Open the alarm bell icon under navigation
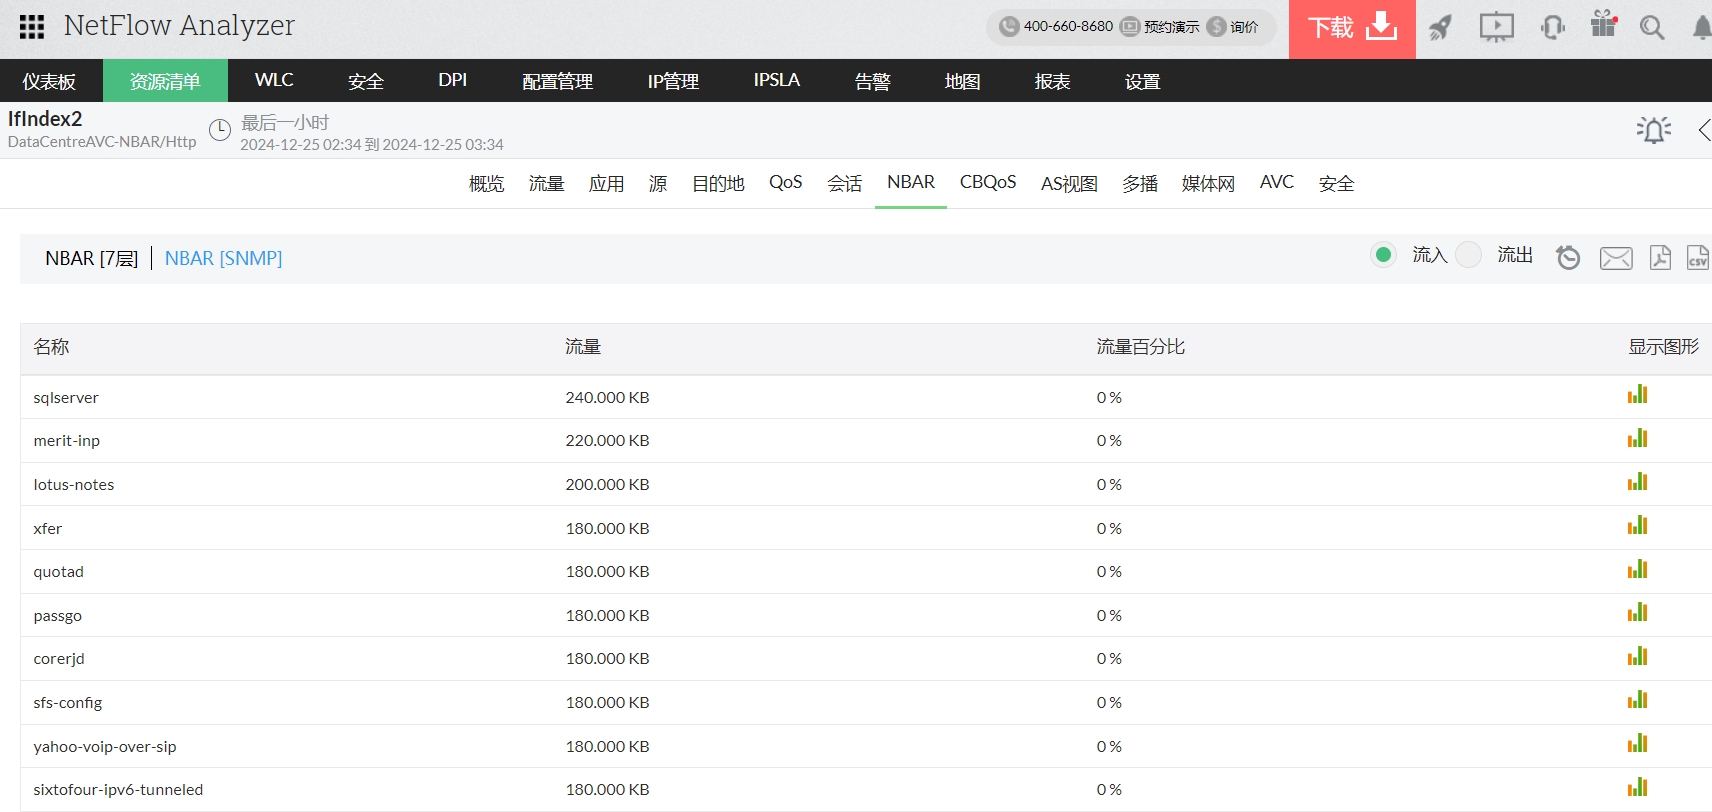 pyautogui.click(x=1653, y=130)
